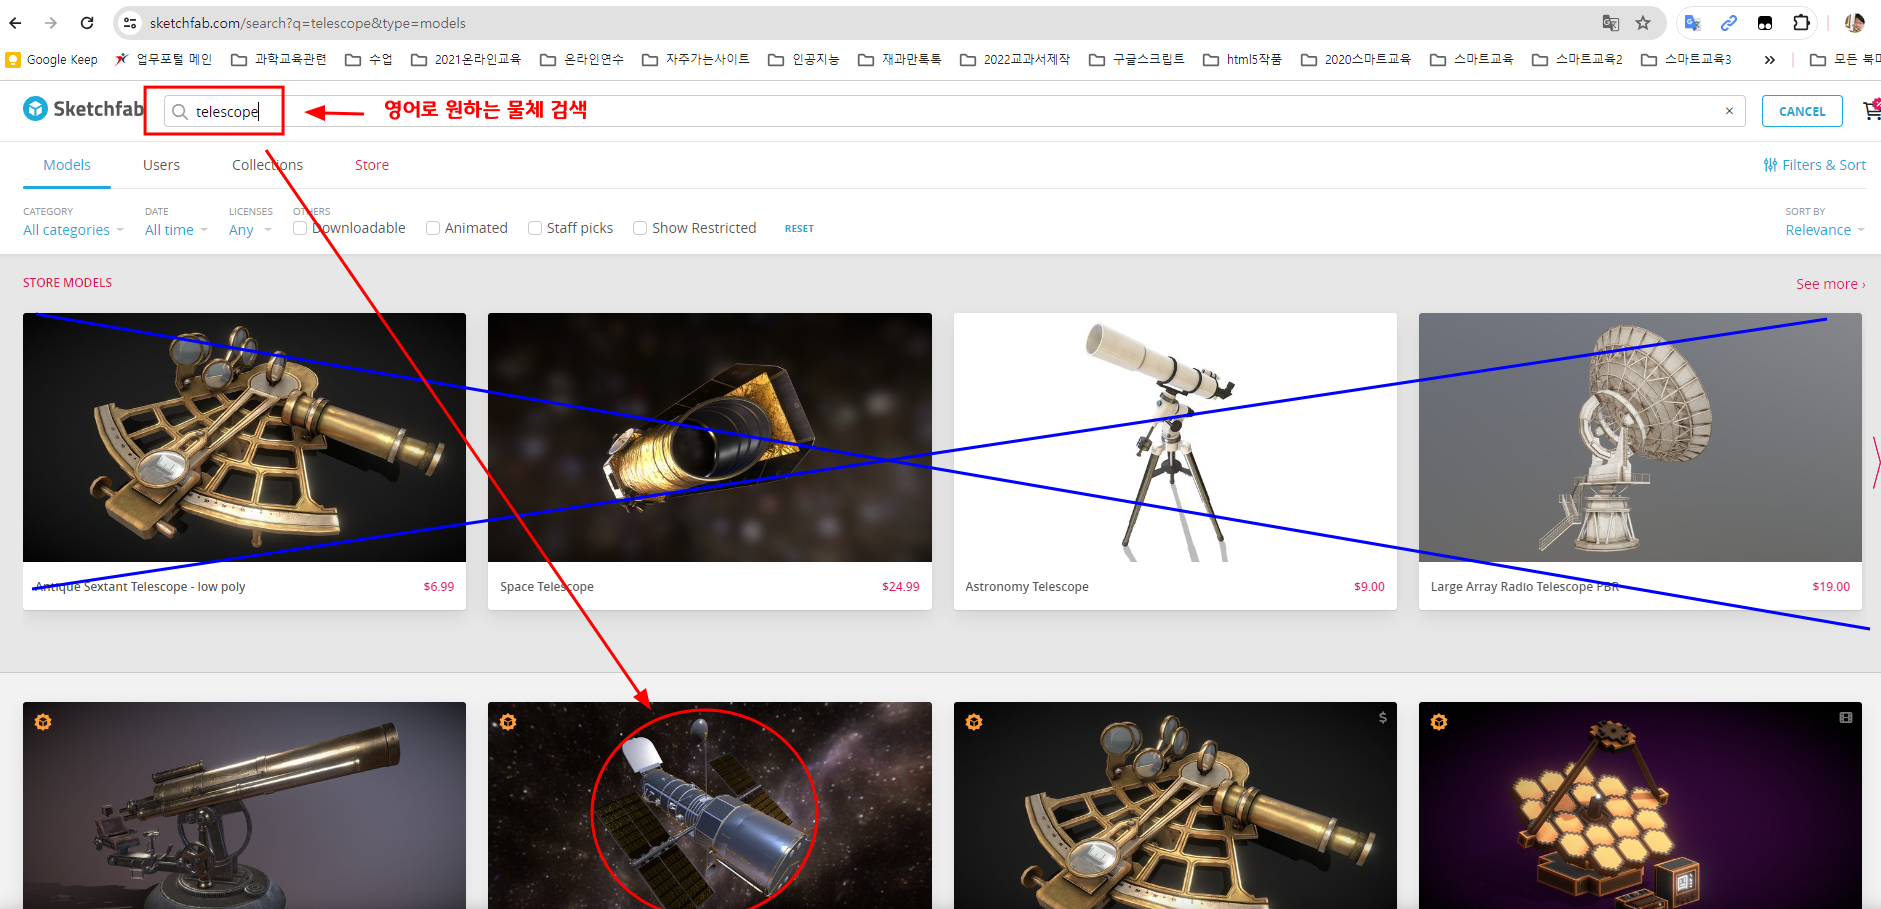Enable the Staff picks checkbox
Image resolution: width=1881 pixels, height=909 pixels.
pyautogui.click(x=535, y=228)
